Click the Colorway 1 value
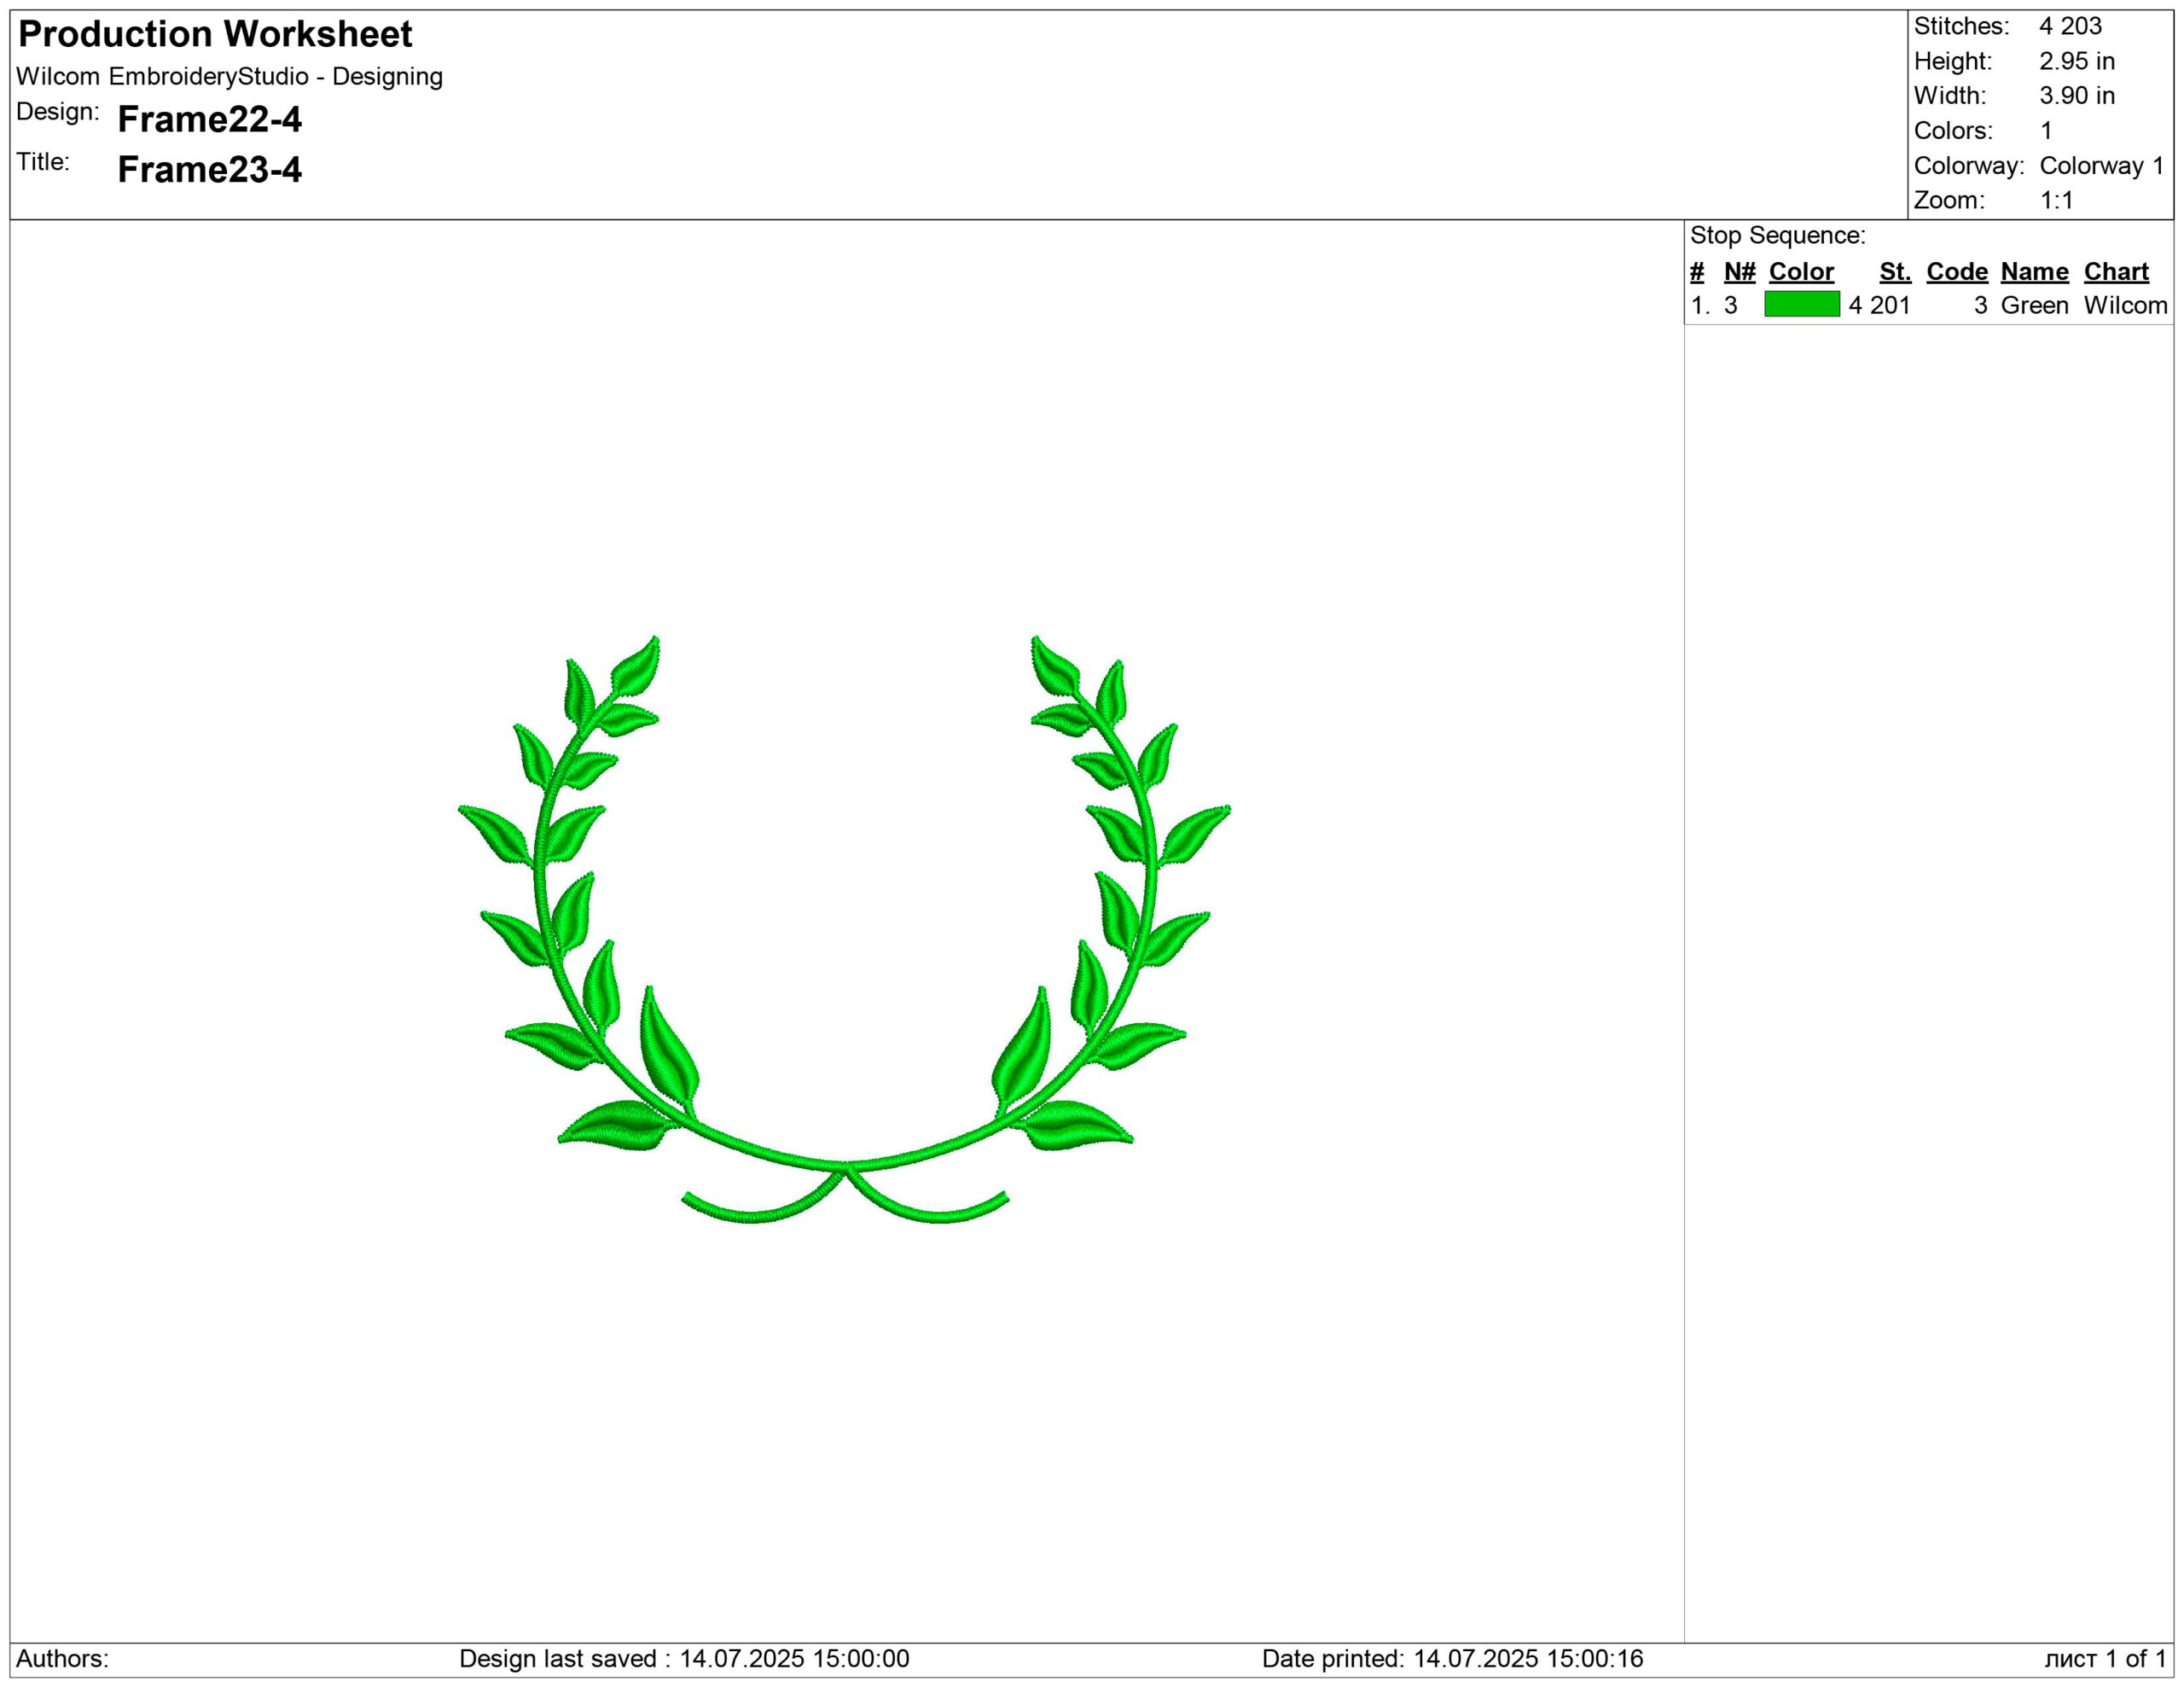Screen dimensions: 2184x1681 coord(2101,165)
